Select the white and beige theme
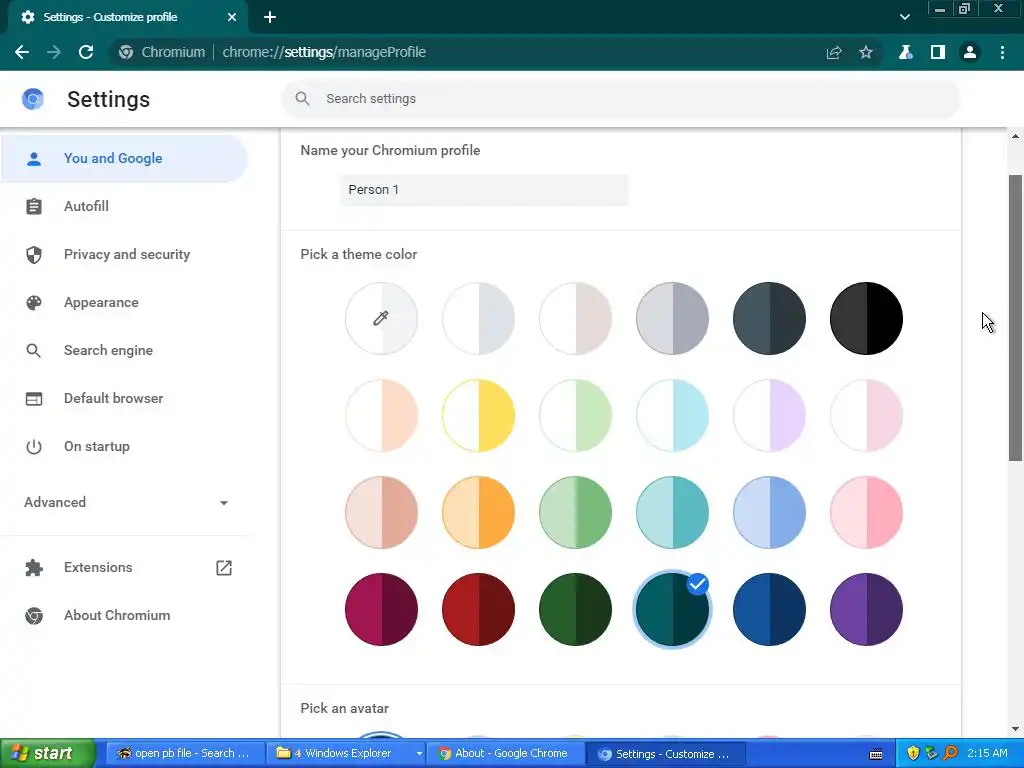Viewport: 1024px width, 768px height. click(575, 319)
